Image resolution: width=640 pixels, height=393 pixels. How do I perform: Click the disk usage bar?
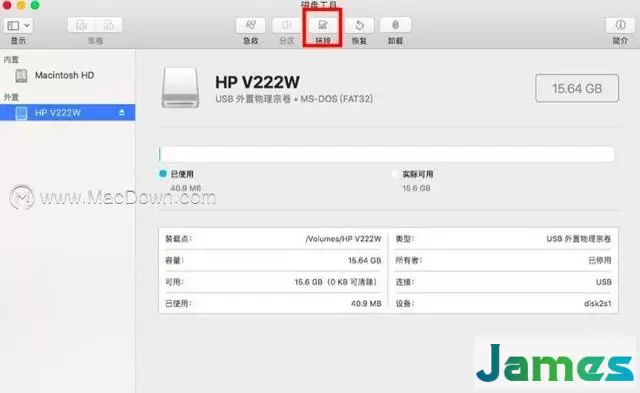point(386,154)
